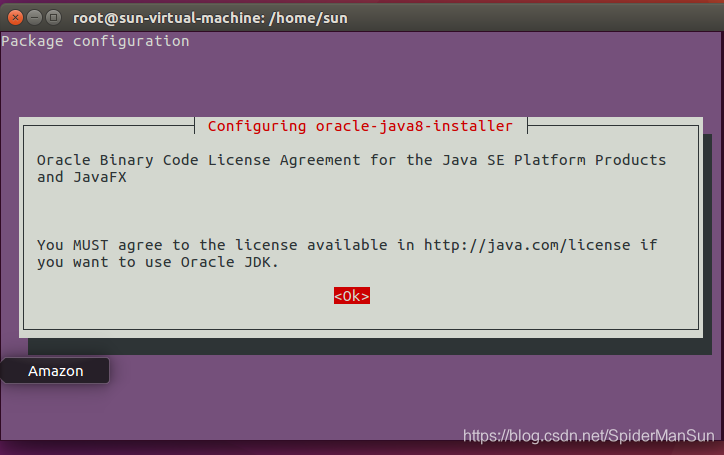Image resolution: width=724 pixels, height=455 pixels.
Task: Click 'Oracle Binary Code License Agreement' text line
Action: (351, 160)
